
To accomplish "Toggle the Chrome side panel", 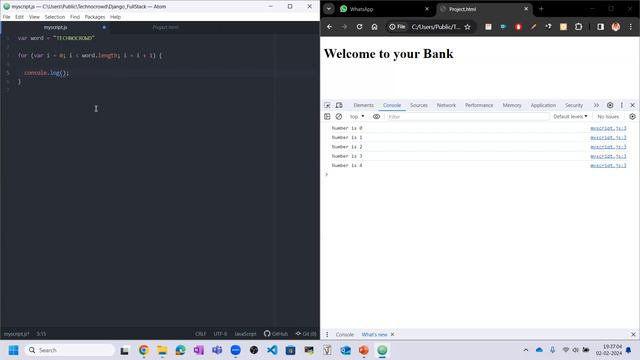I will pyautogui.click(x=600, y=27).
